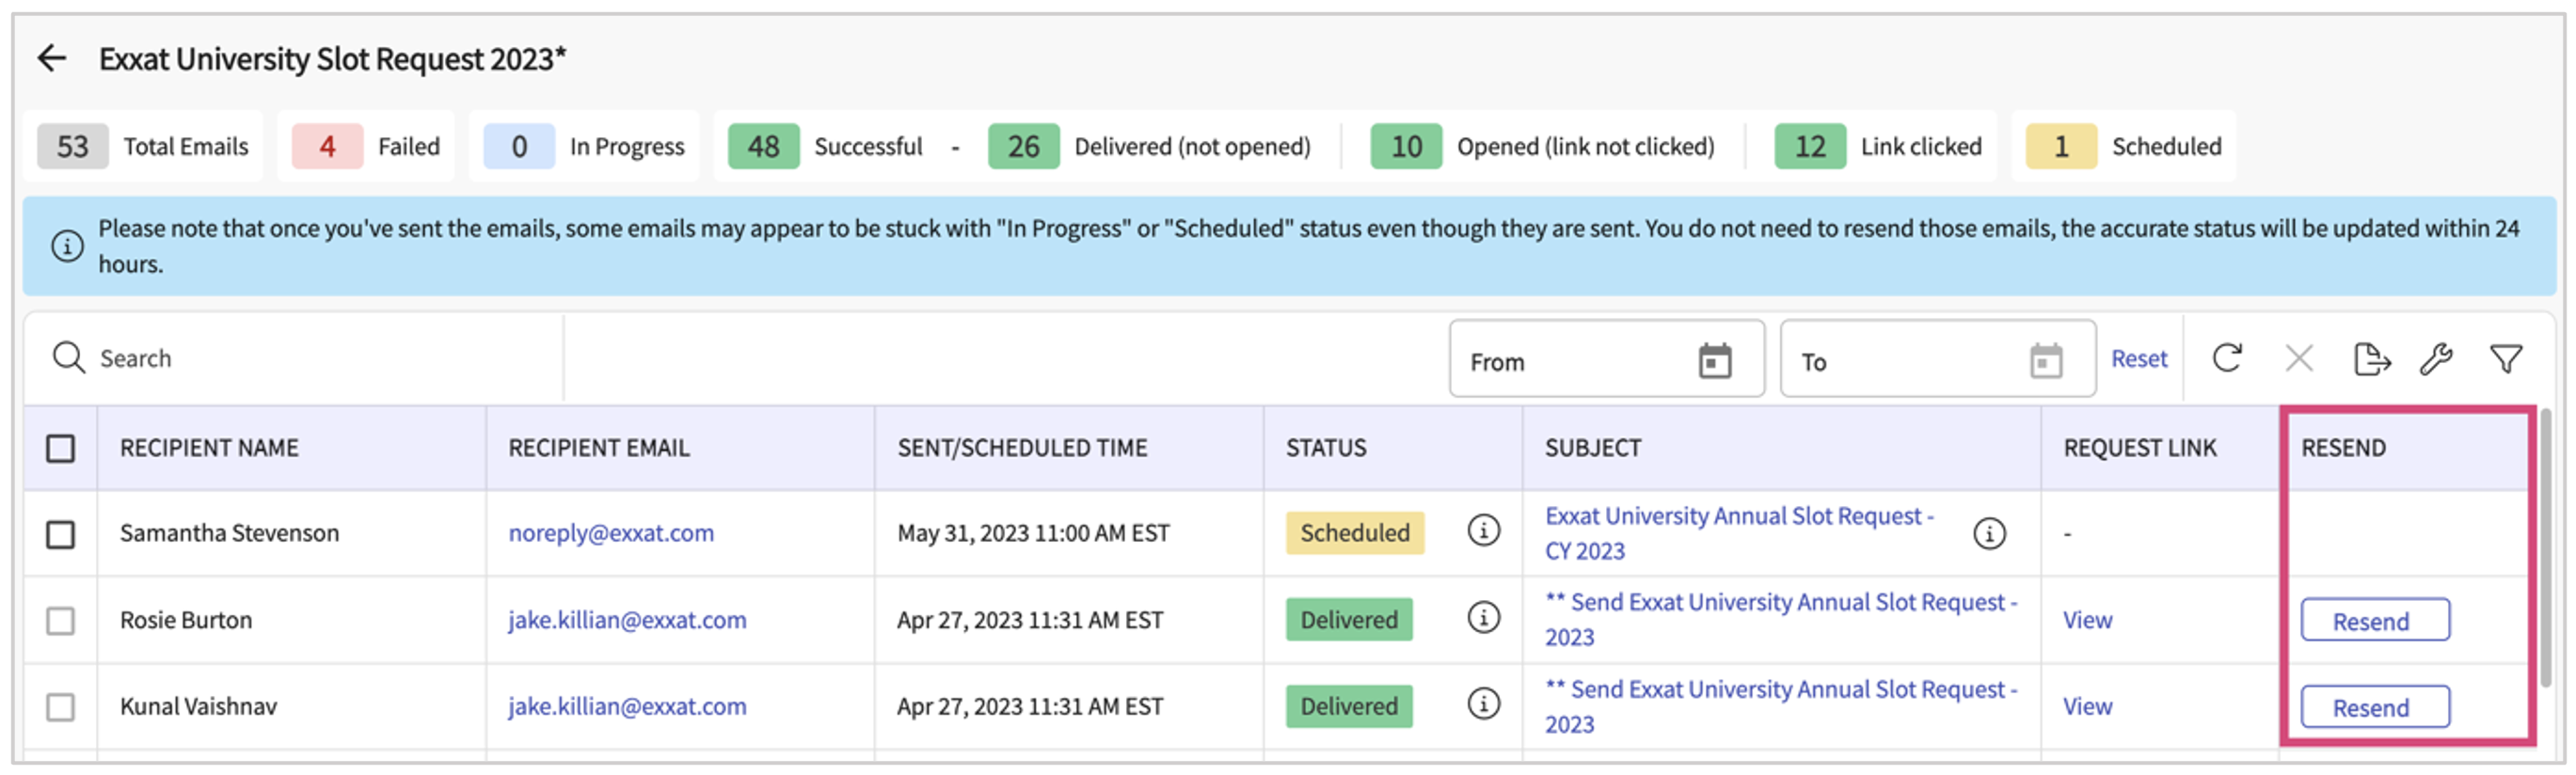Filter by 1 Scheduled email
2576x775 pixels.
pyautogui.click(x=2124, y=146)
